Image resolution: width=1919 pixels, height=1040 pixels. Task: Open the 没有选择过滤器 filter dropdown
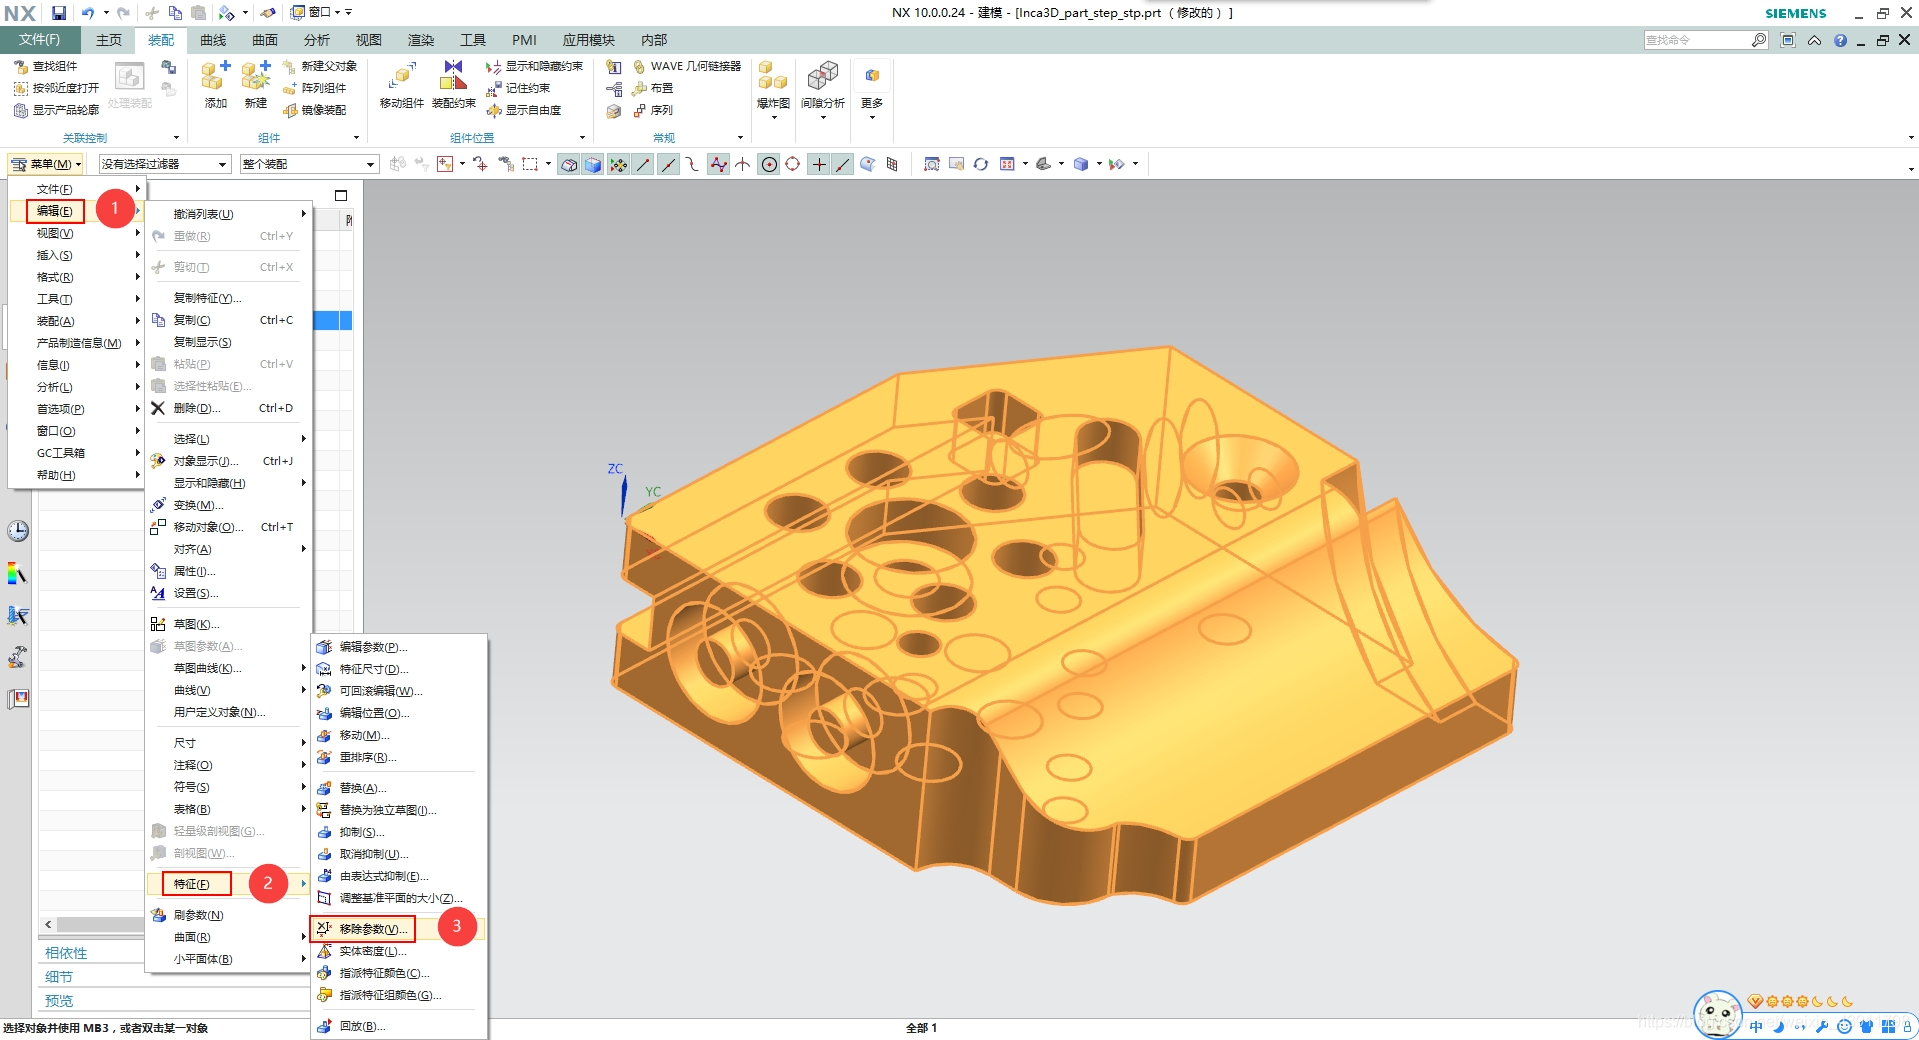pyautogui.click(x=165, y=164)
